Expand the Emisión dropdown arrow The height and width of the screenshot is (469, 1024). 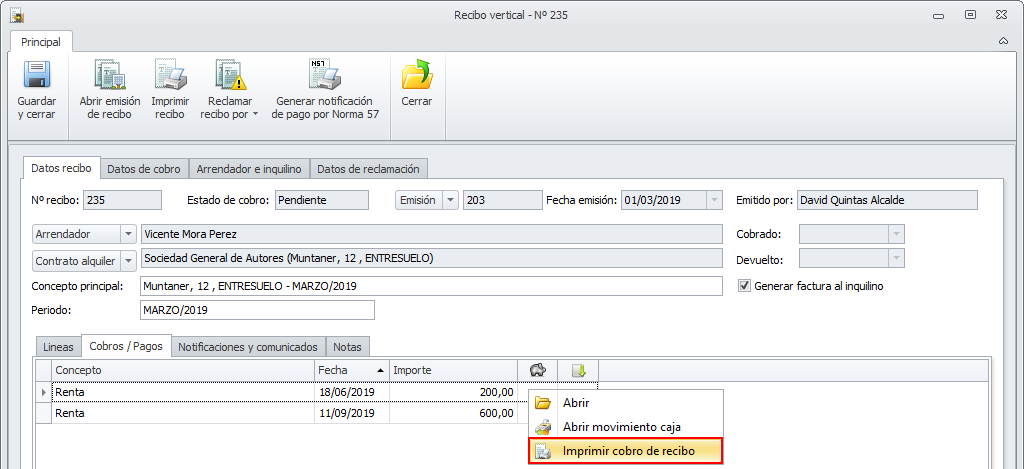451,200
